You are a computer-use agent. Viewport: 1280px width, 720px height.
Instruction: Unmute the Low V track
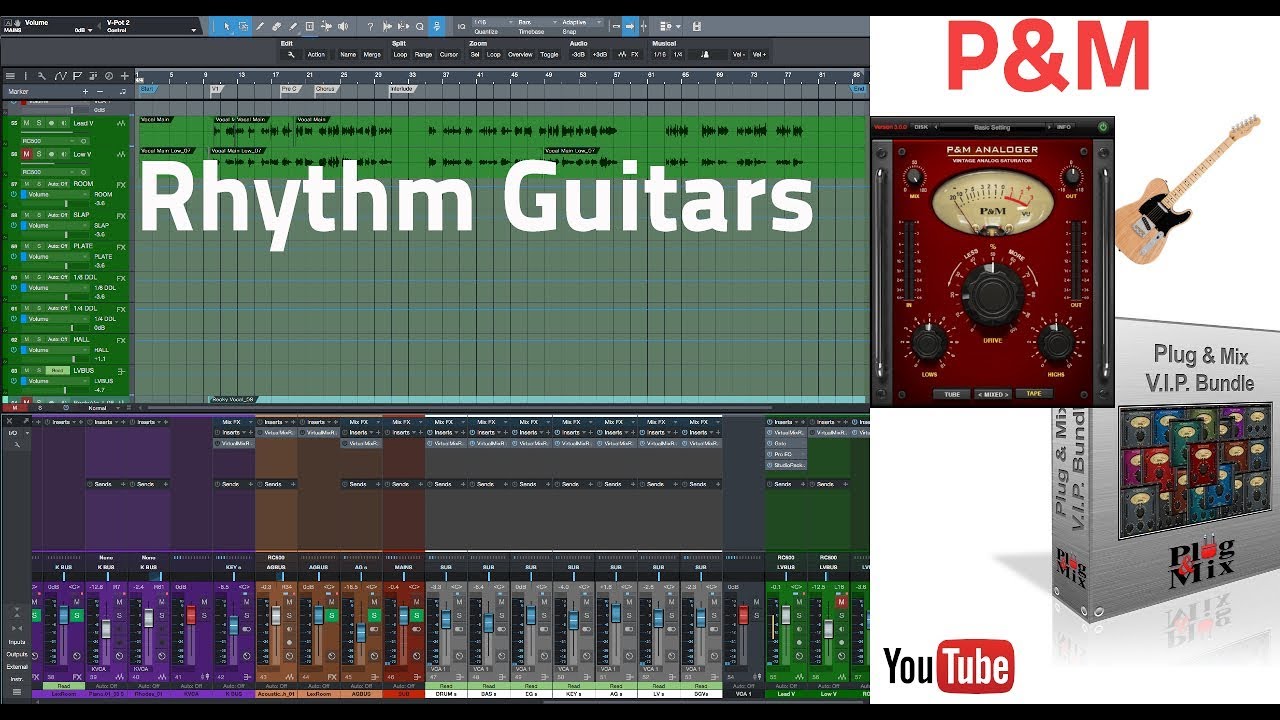pos(26,154)
